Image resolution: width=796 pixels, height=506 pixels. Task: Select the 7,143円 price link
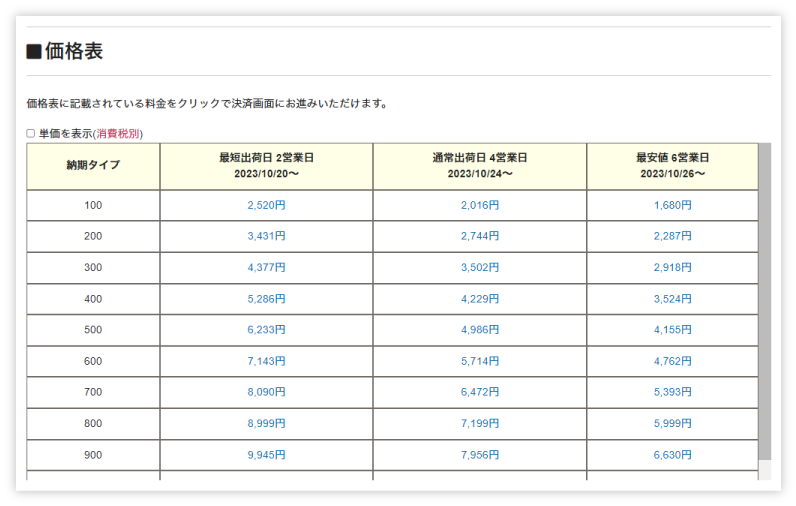tap(267, 361)
